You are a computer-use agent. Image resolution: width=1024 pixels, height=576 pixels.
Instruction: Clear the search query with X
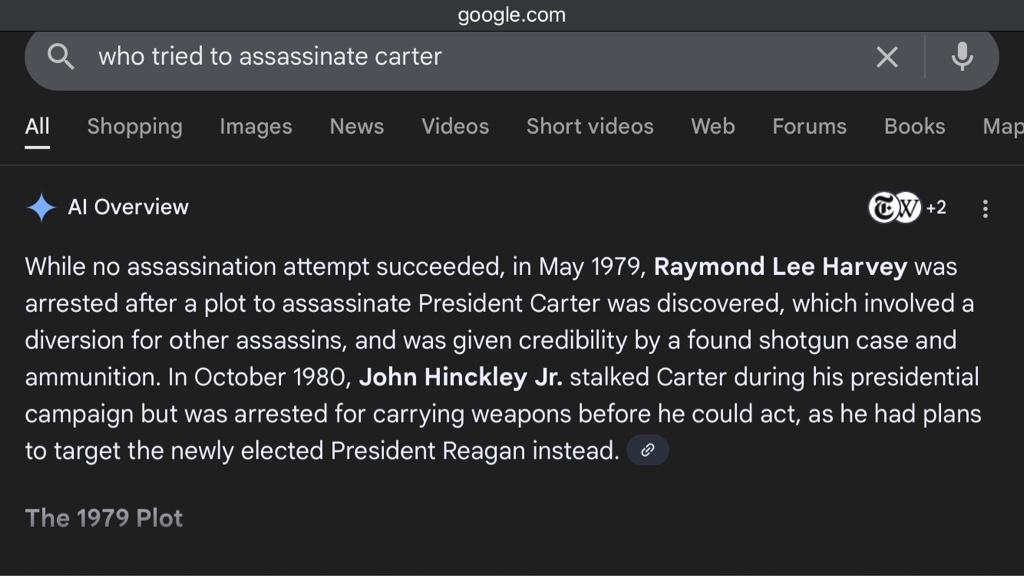click(x=886, y=57)
